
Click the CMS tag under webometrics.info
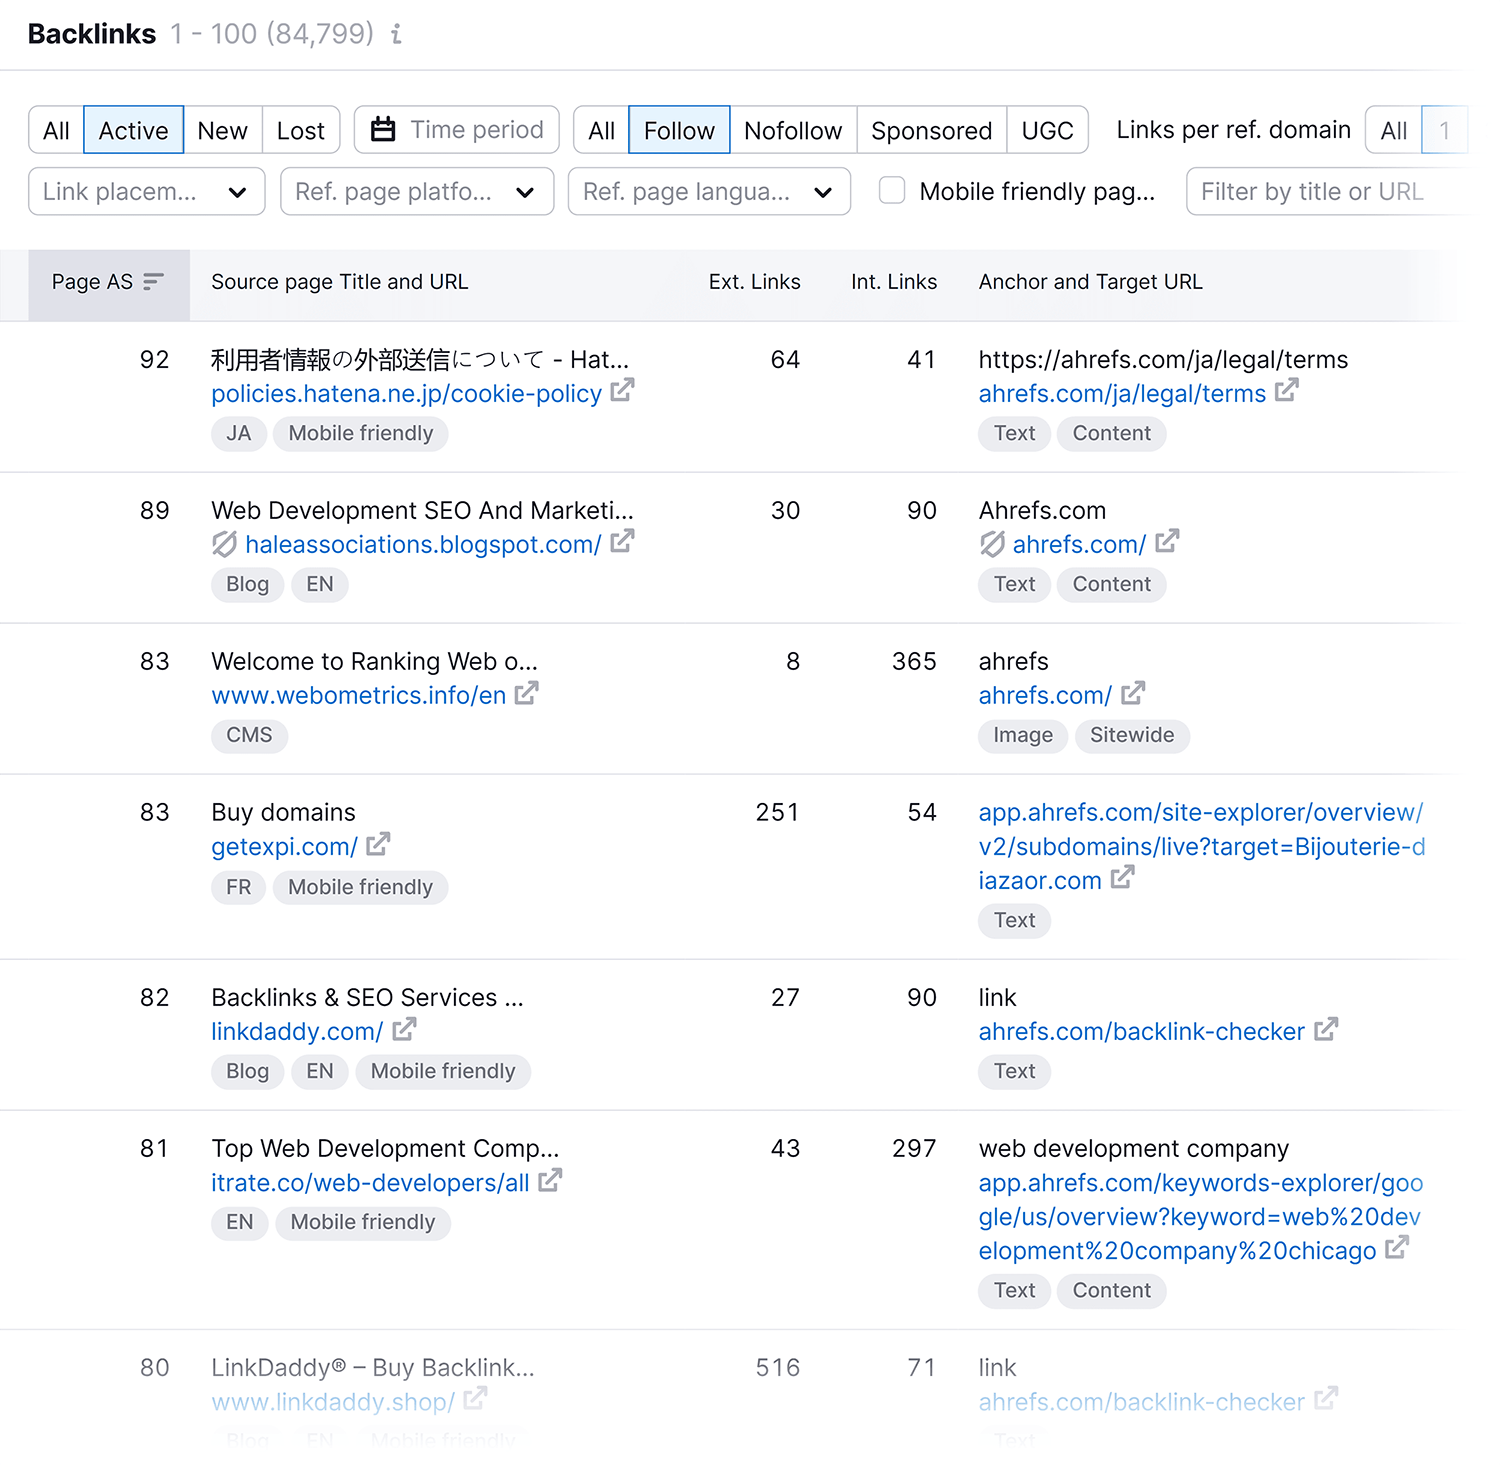click(249, 735)
